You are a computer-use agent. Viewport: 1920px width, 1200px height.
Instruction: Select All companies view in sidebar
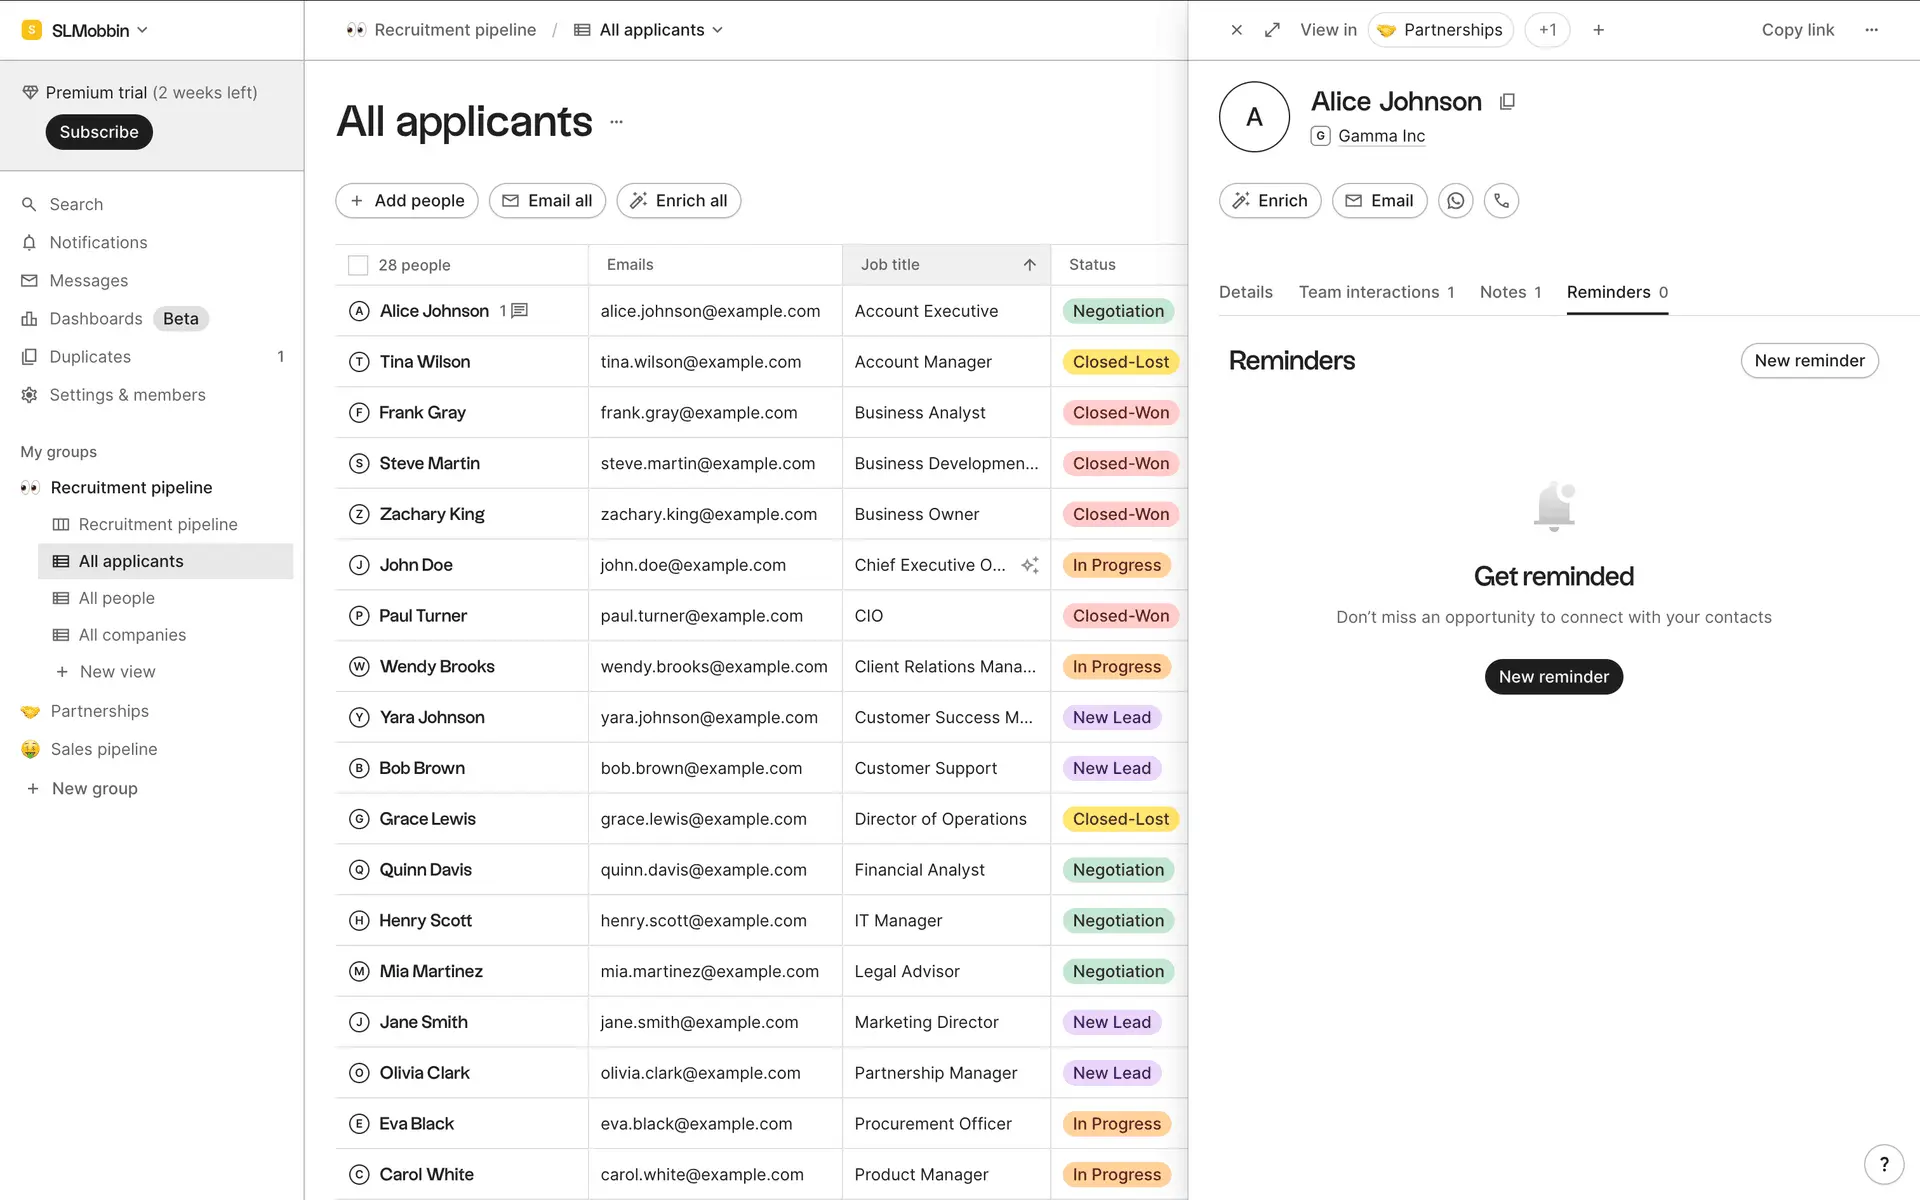click(132, 635)
